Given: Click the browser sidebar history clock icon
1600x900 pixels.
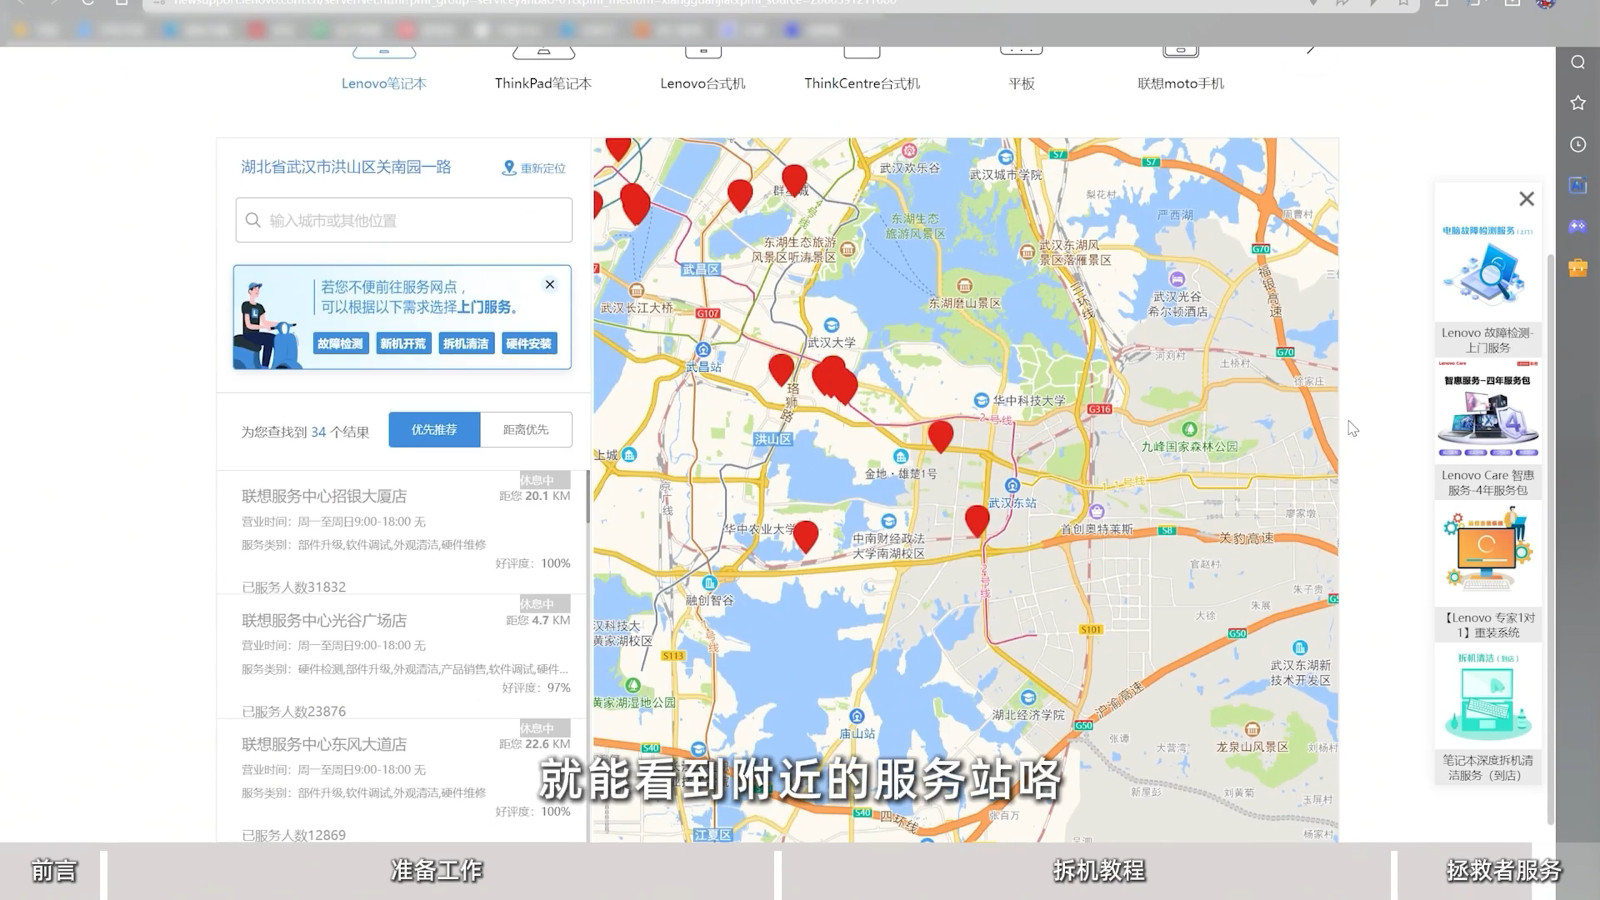Looking at the screenshot, I should pos(1578,144).
